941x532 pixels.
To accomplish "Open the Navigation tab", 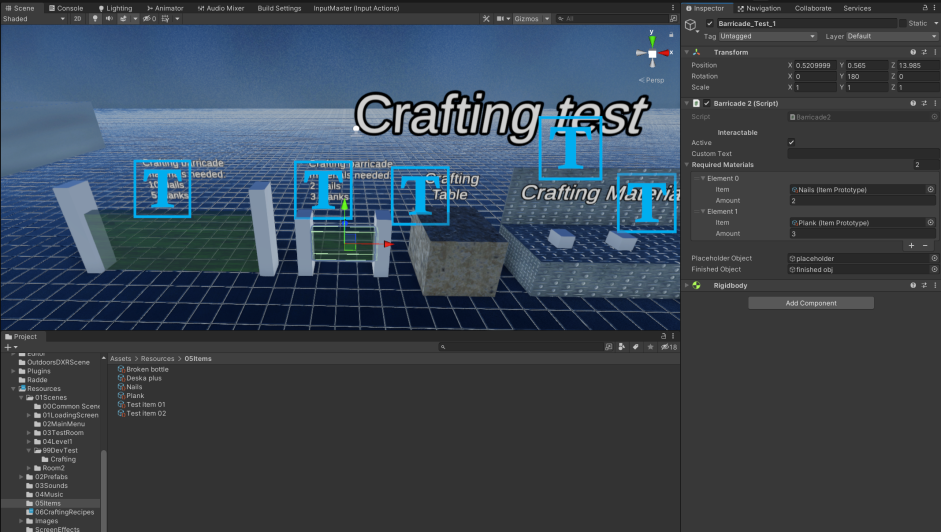I will pos(759,8).
